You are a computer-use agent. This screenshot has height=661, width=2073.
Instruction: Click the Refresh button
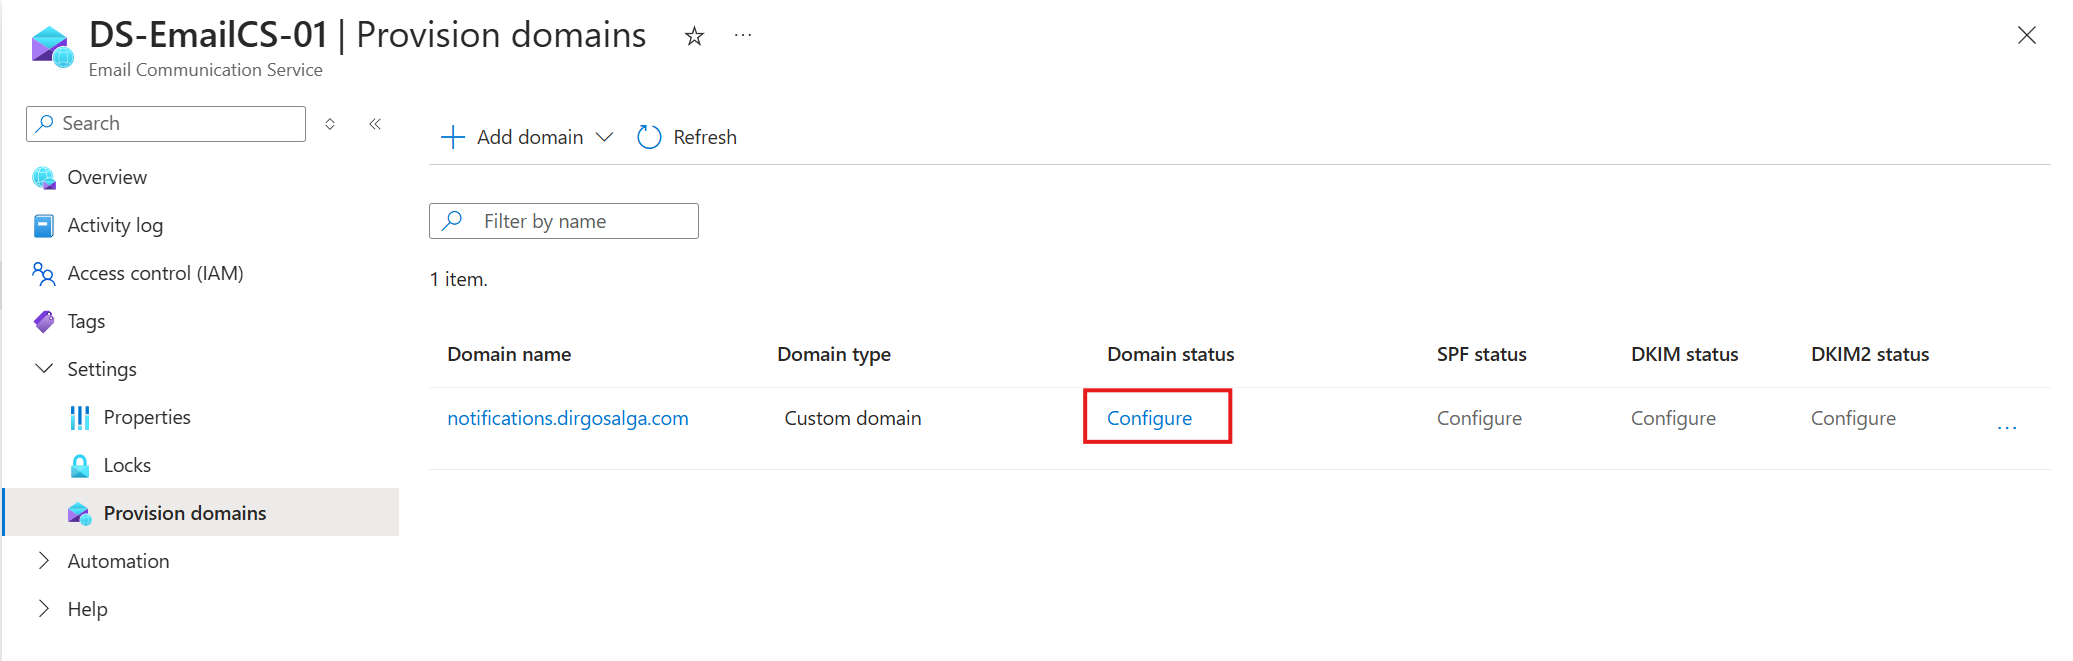tap(687, 137)
